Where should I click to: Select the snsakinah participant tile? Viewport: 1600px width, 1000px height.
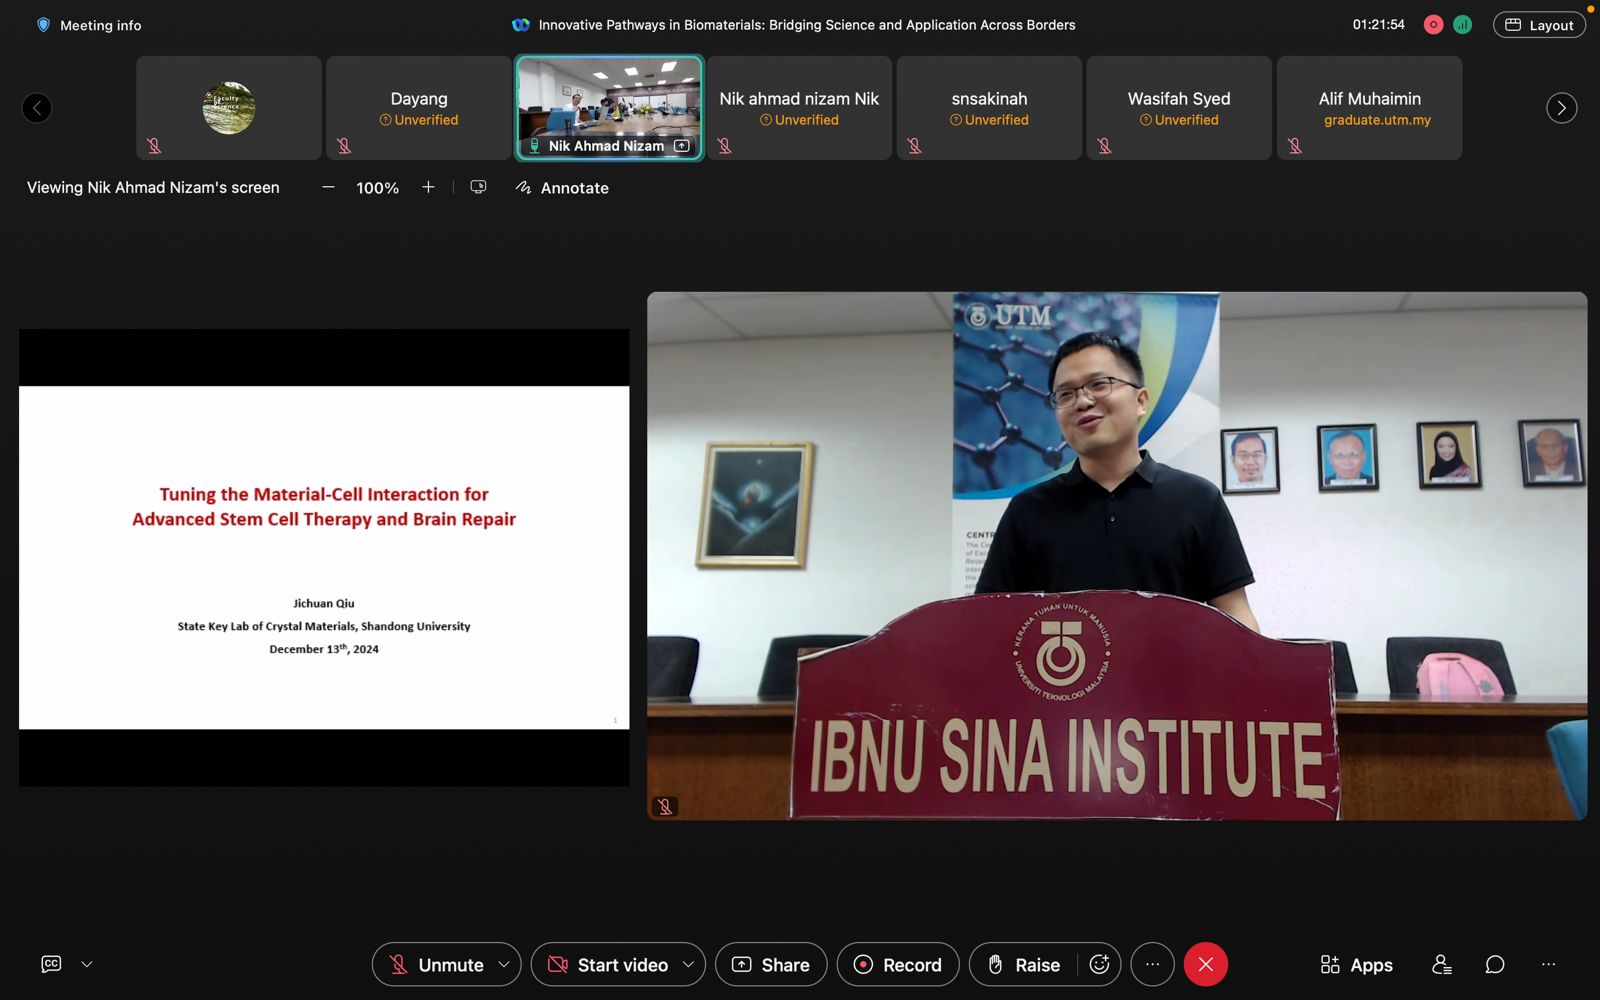click(989, 108)
